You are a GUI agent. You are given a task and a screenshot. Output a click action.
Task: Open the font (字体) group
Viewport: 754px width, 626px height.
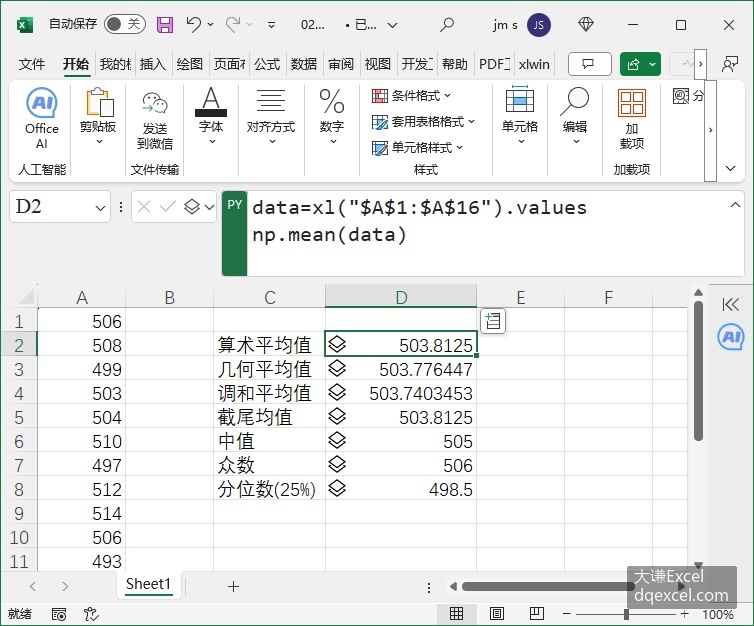point(211,116)
